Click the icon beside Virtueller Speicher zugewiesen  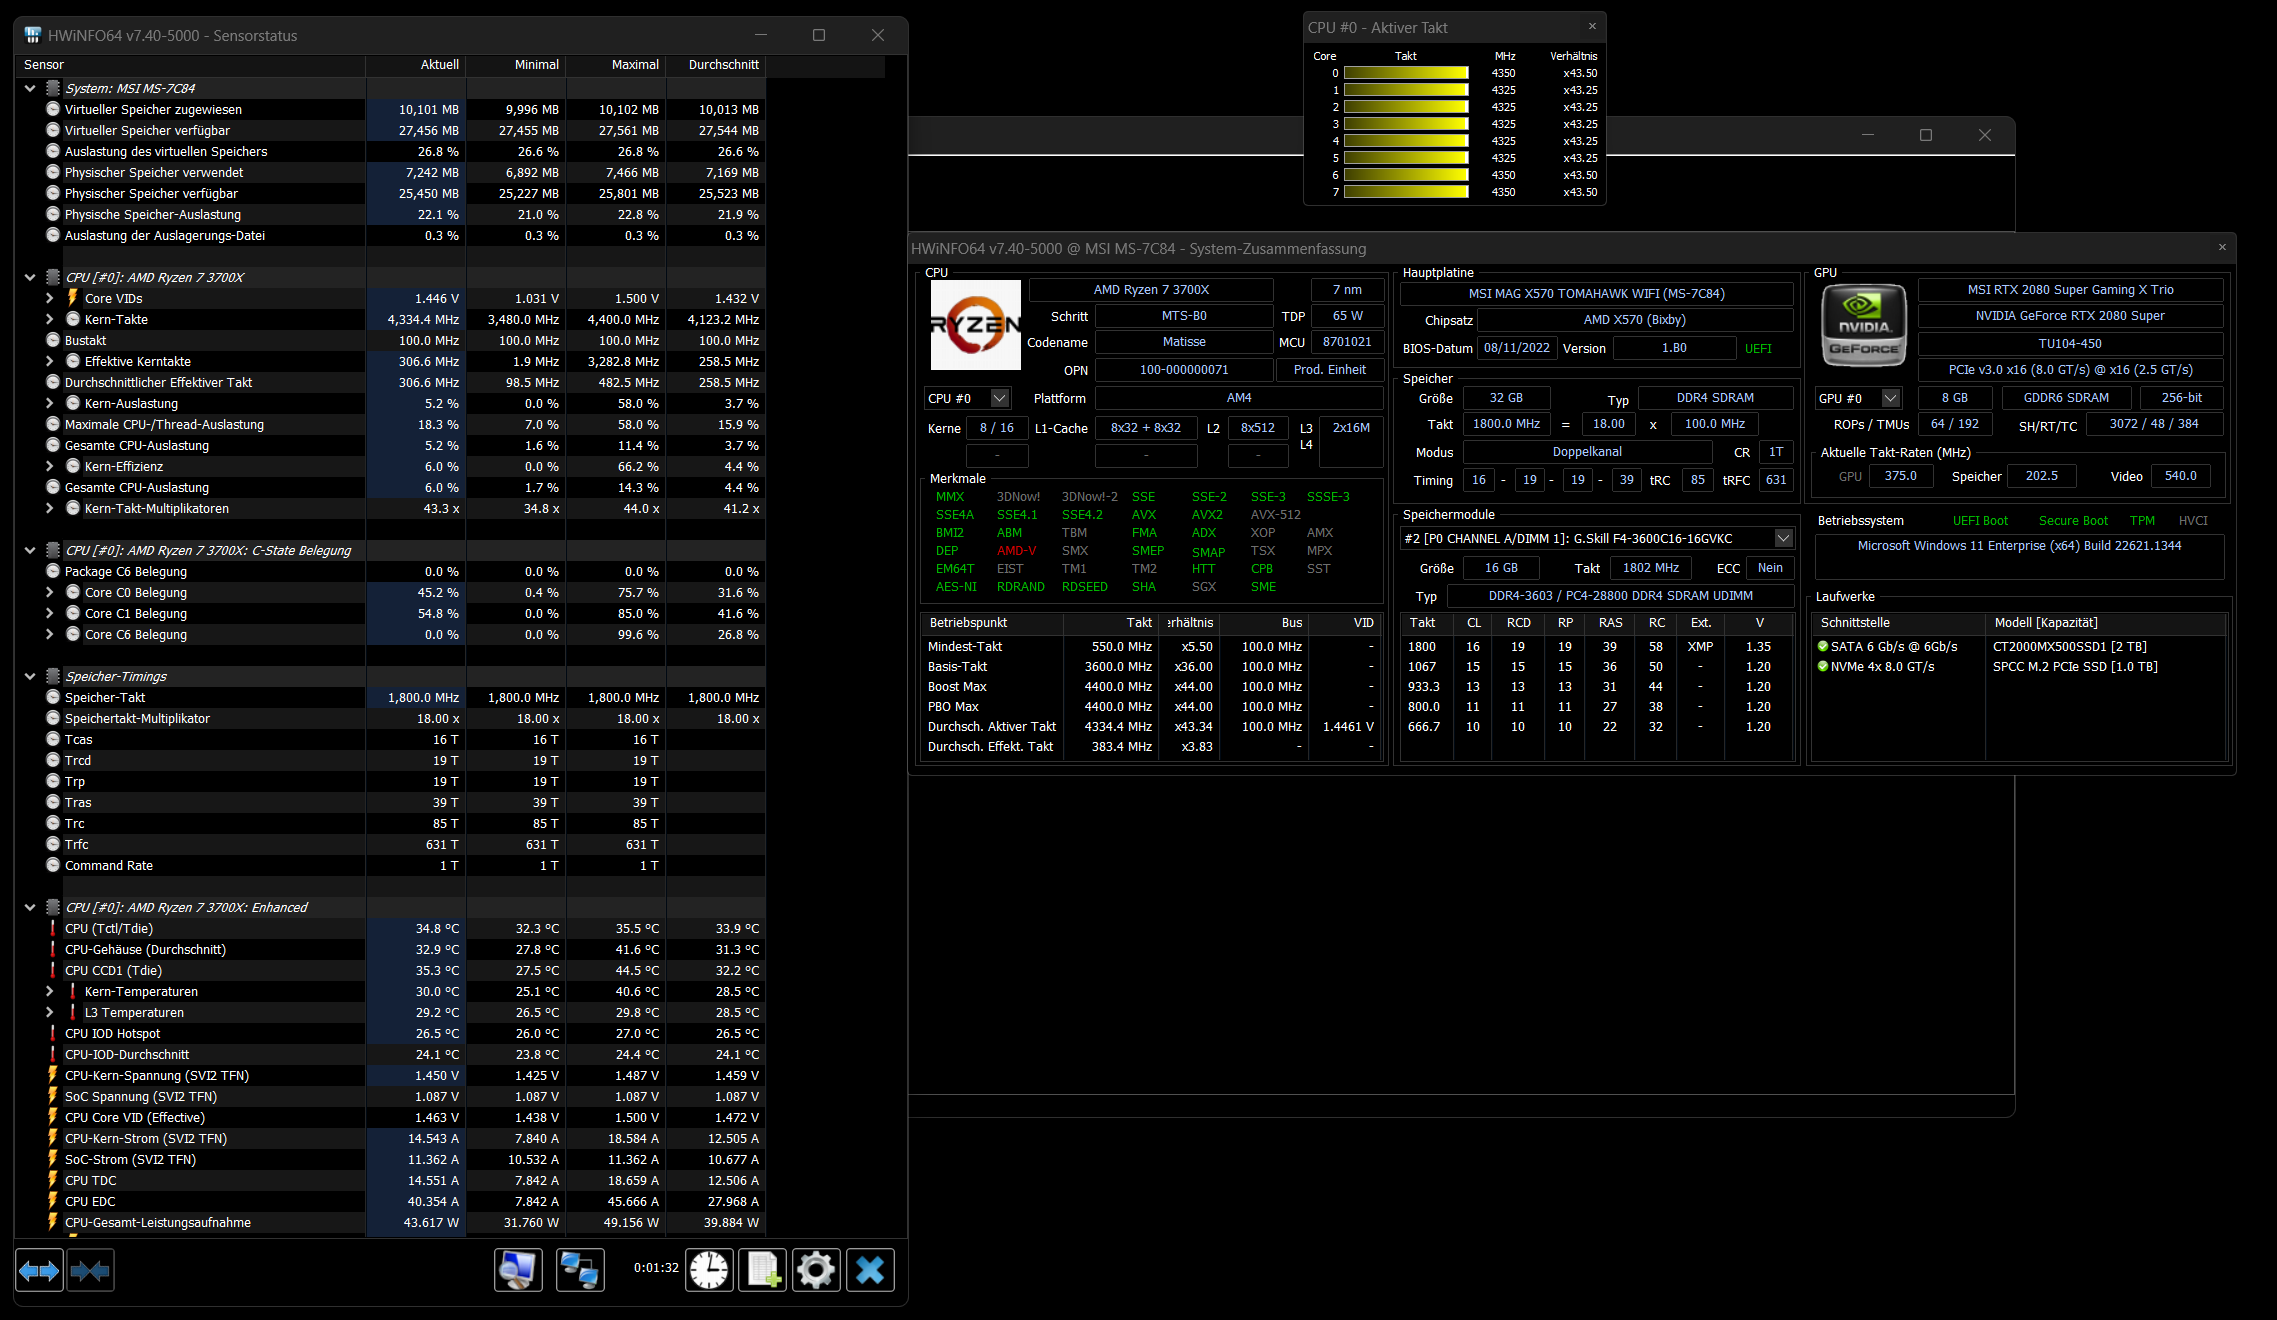[53, 109]
